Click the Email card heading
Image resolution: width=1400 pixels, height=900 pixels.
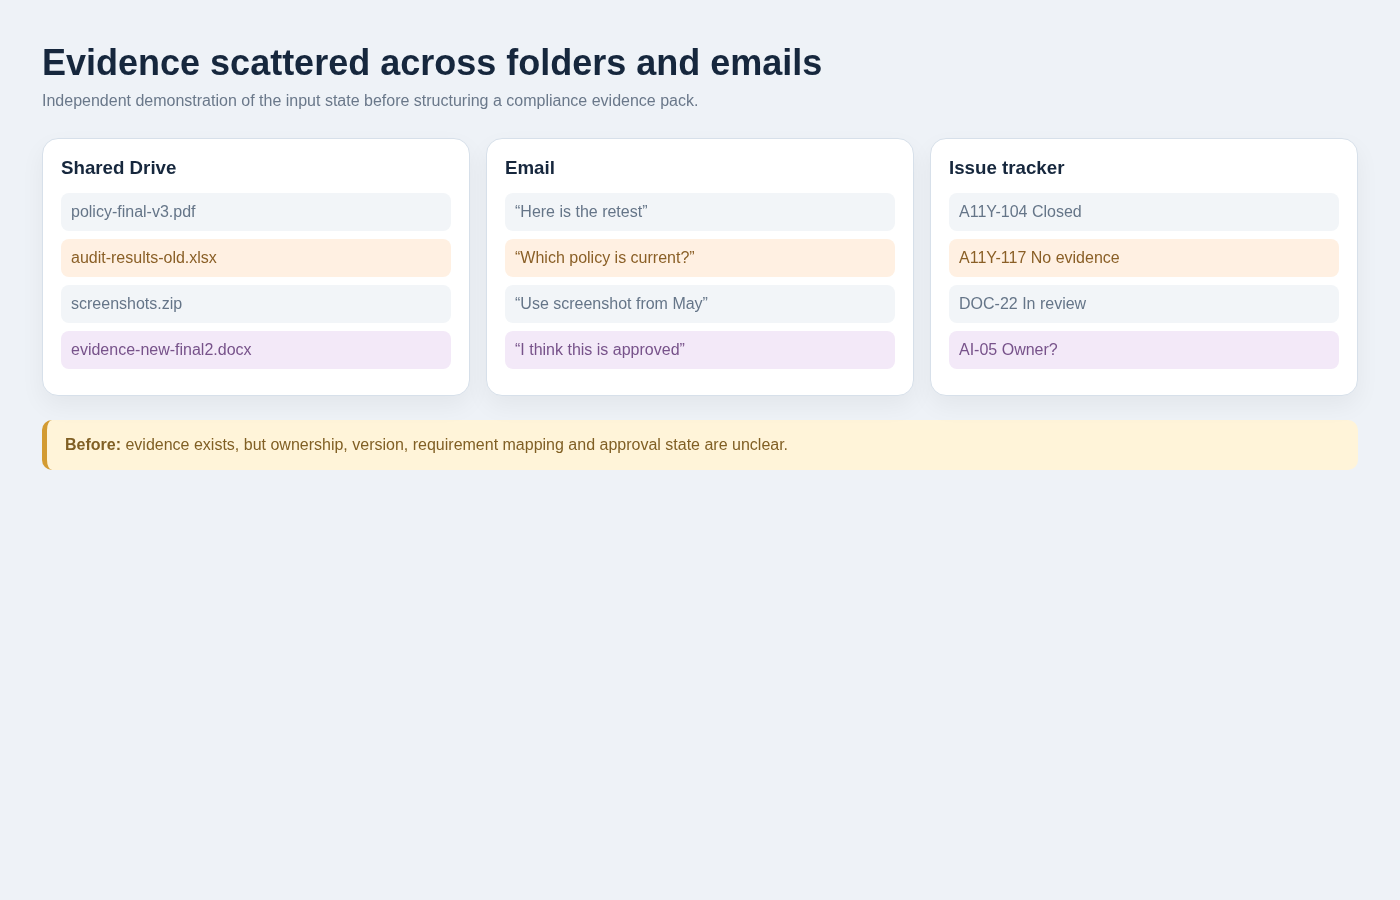pos(530,168)
